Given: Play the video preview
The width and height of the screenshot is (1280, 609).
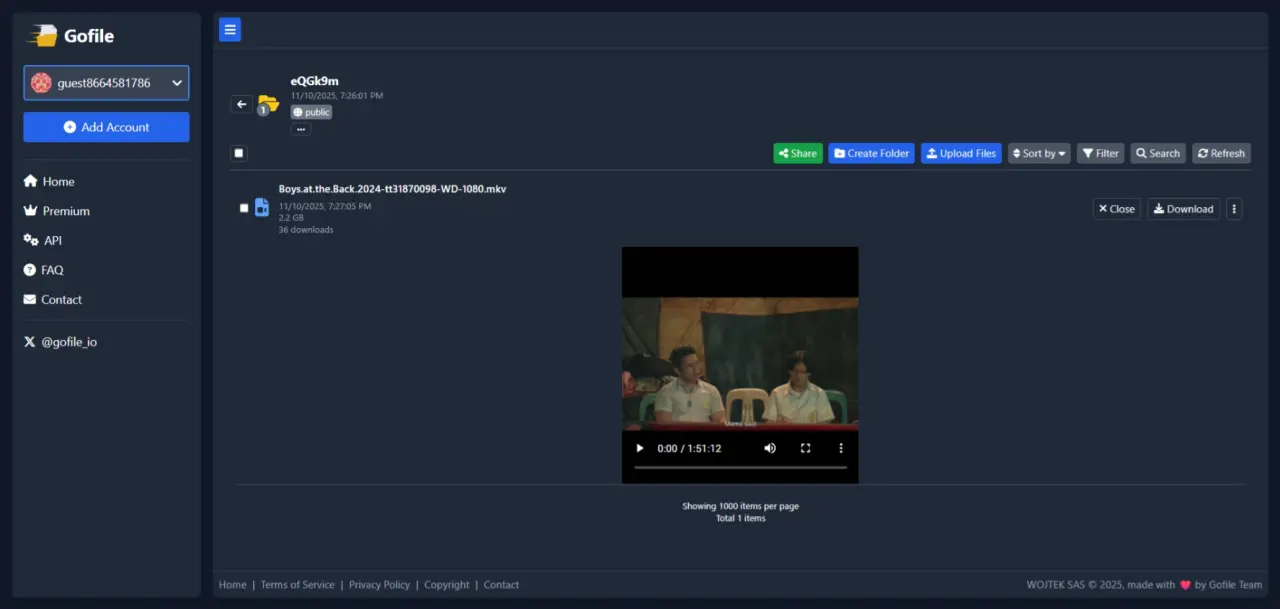Looking at the screenshot, I should 640,448.
